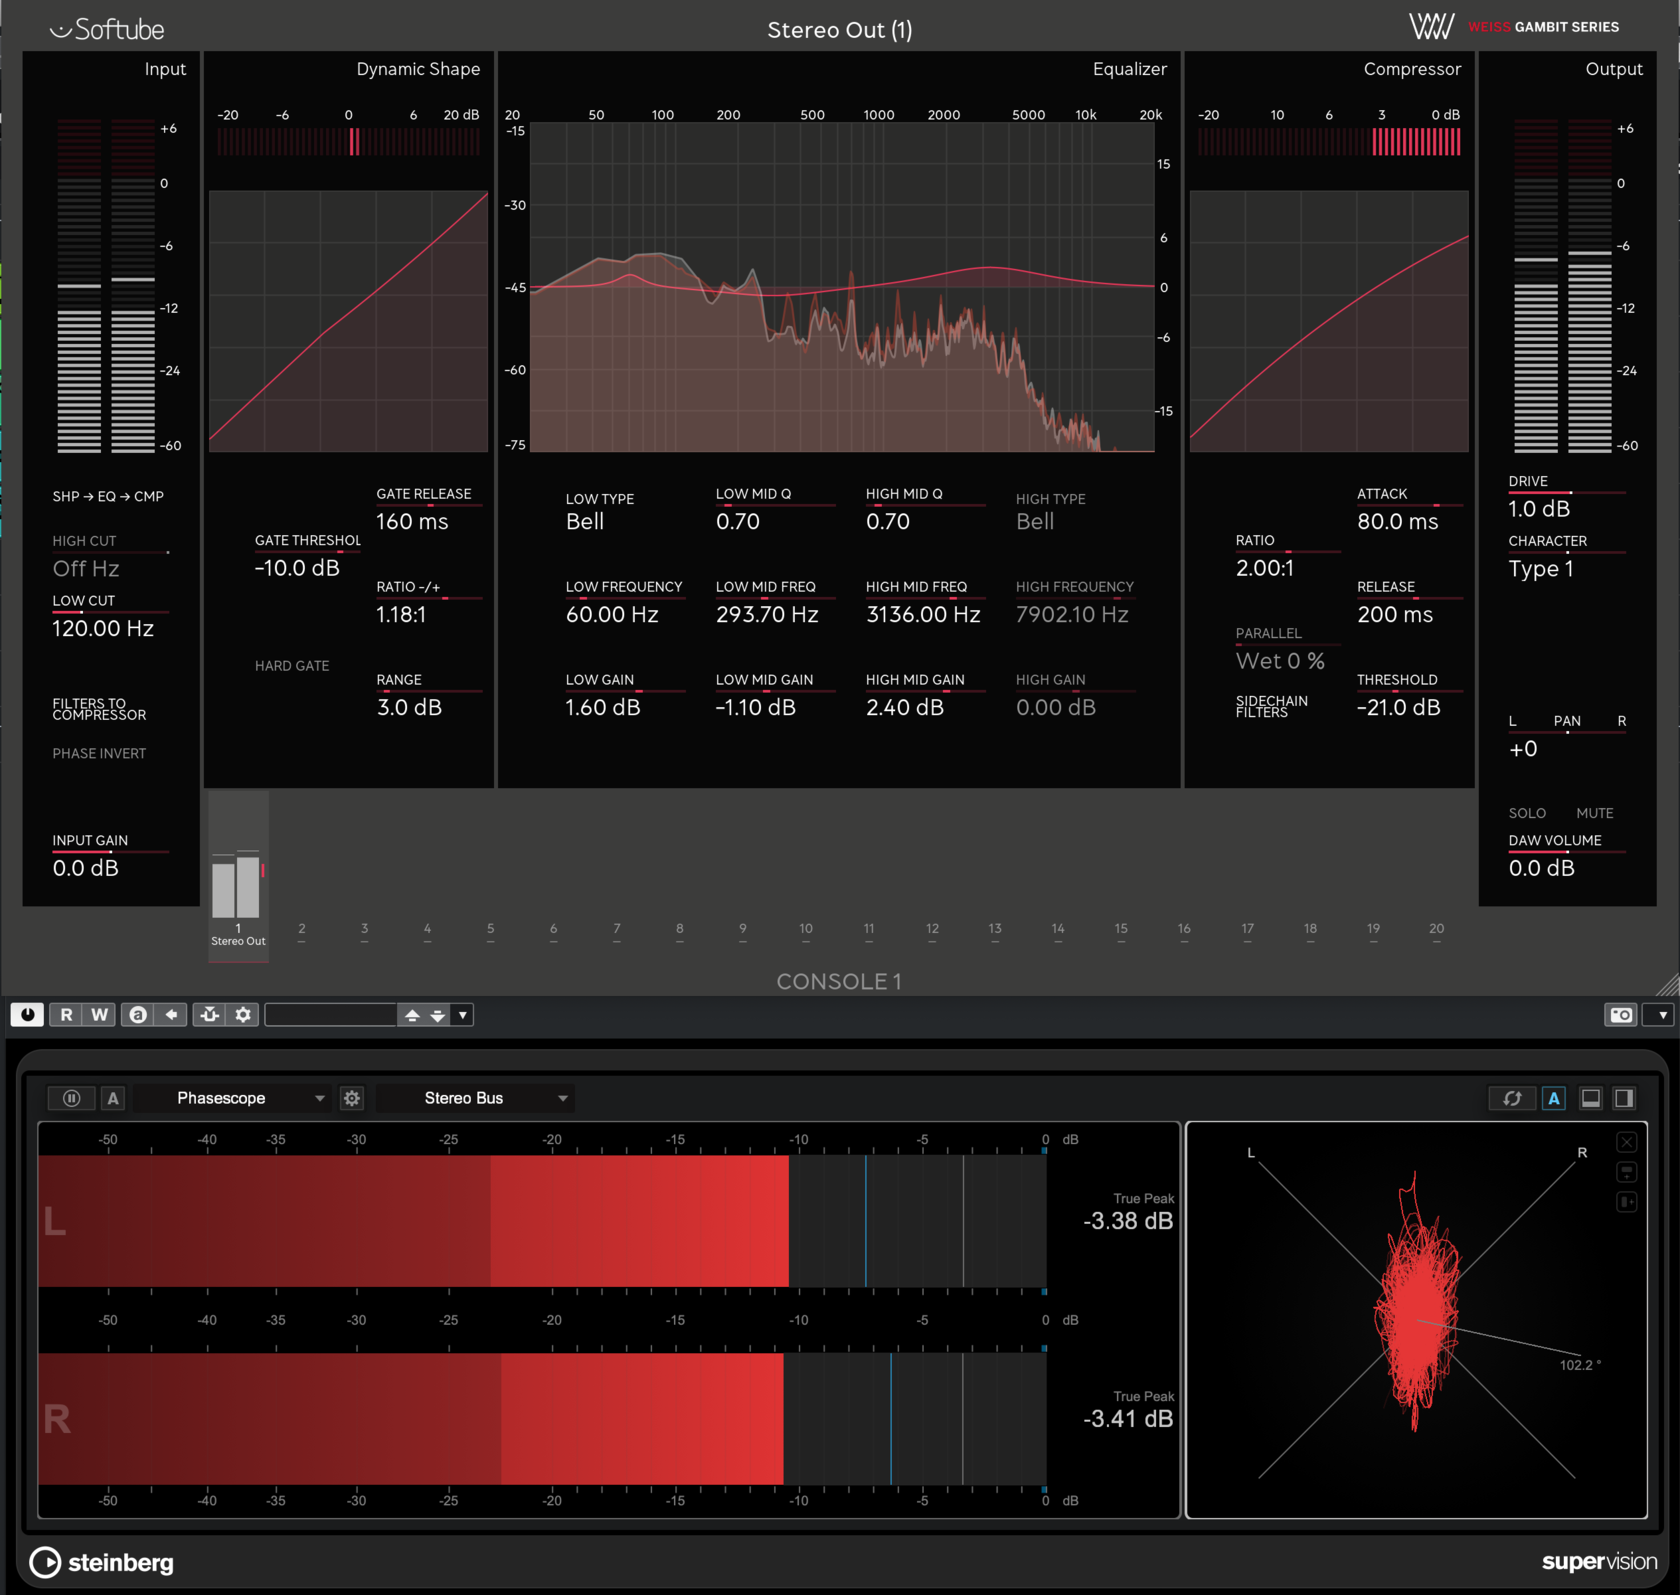
Task: Open Phasescope module settings gear
Action: tap(352, 1098)
